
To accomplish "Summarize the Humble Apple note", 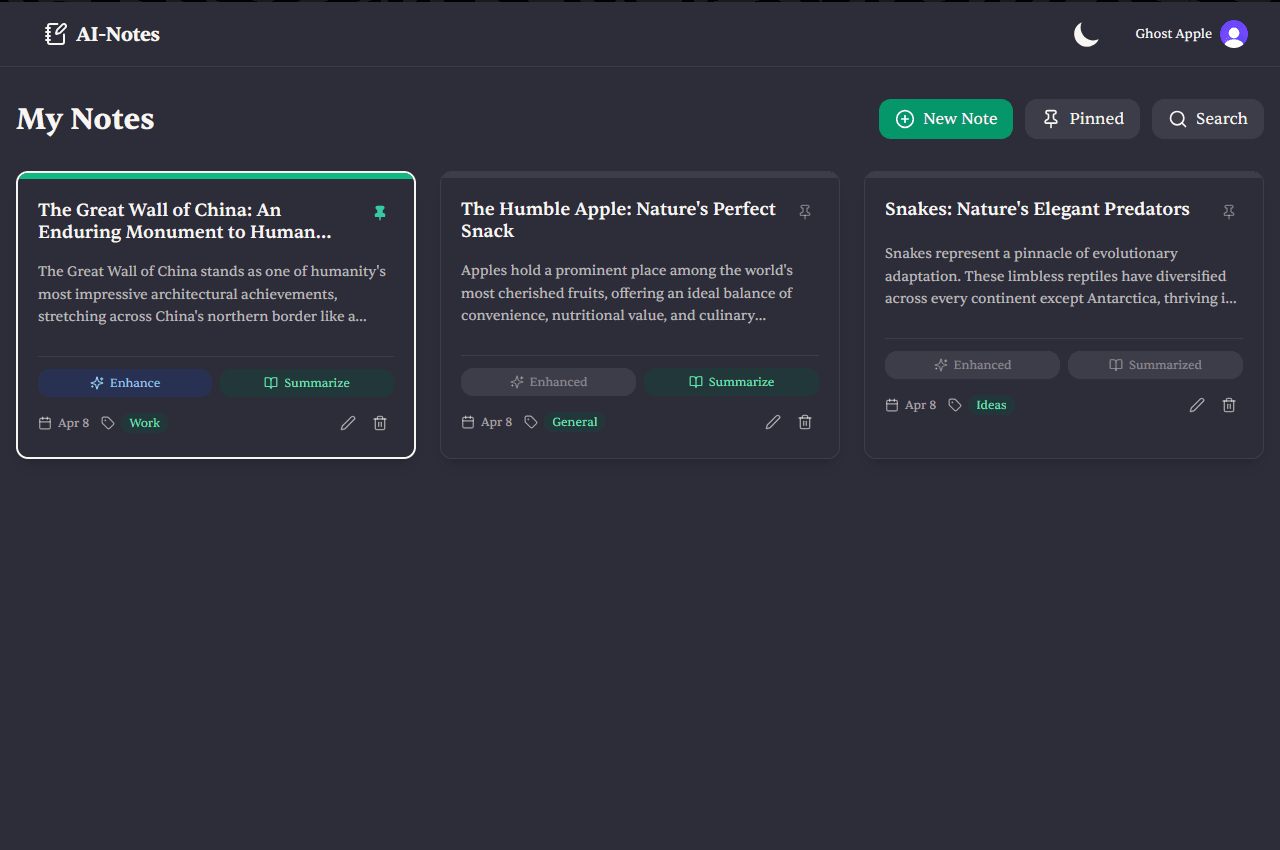I will pos(731,382).
